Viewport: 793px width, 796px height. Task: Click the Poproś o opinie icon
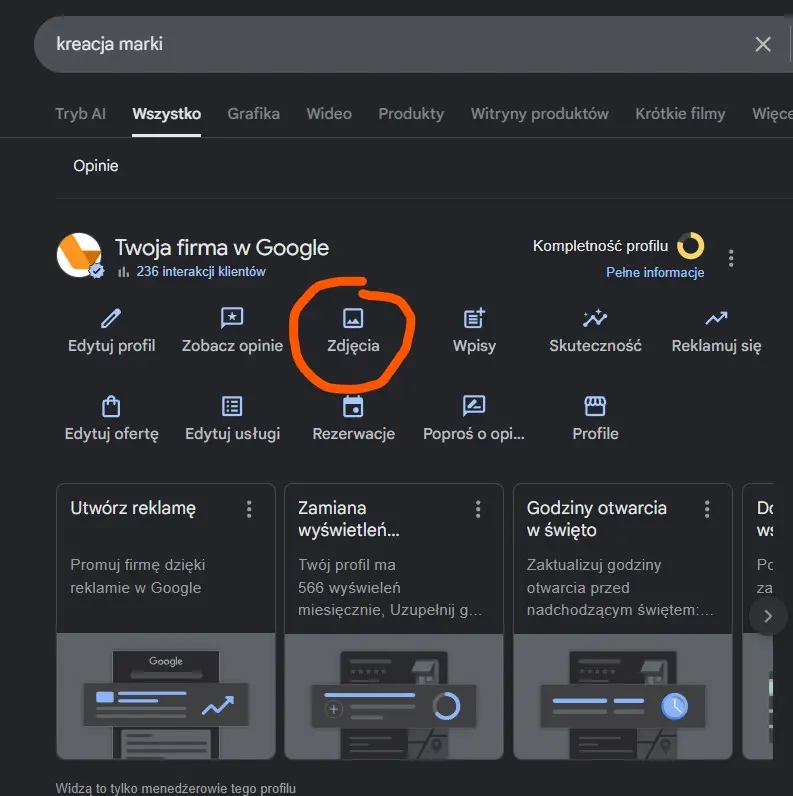click(x=474, y=406)
